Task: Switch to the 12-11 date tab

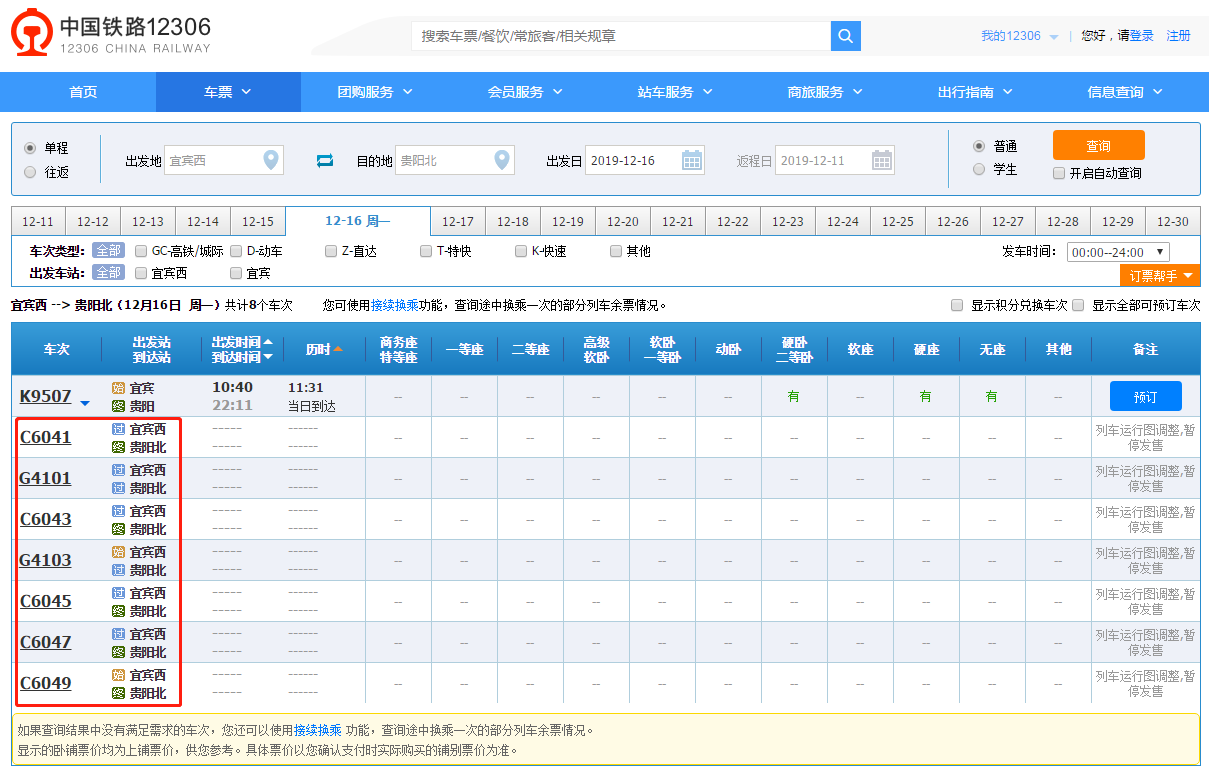Action: click(x=38, y=222)
